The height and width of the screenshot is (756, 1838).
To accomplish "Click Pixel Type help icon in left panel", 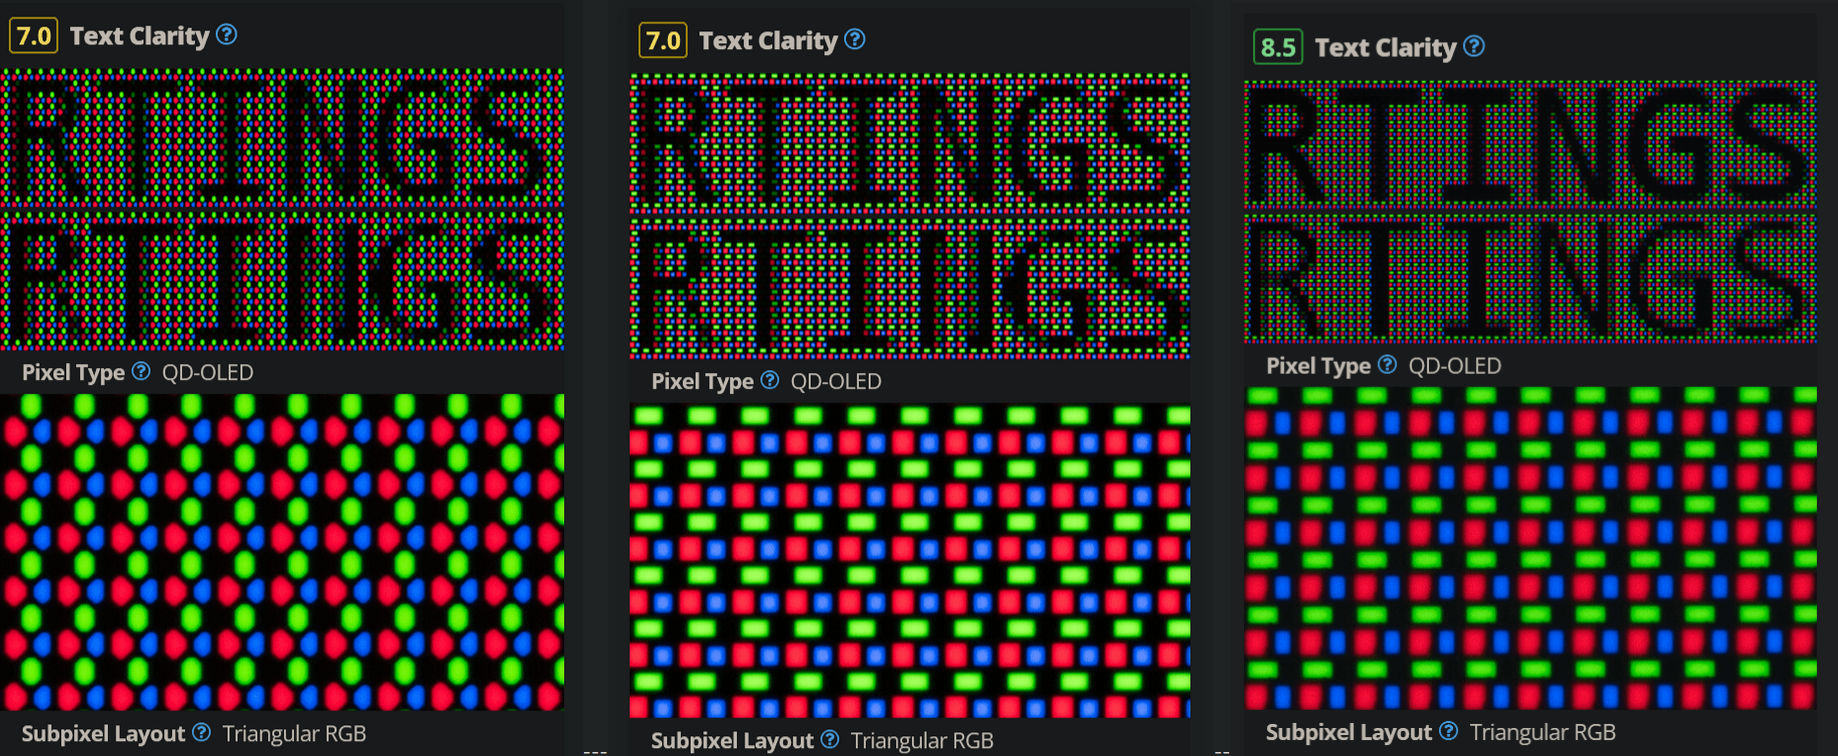I will [141, 371].
